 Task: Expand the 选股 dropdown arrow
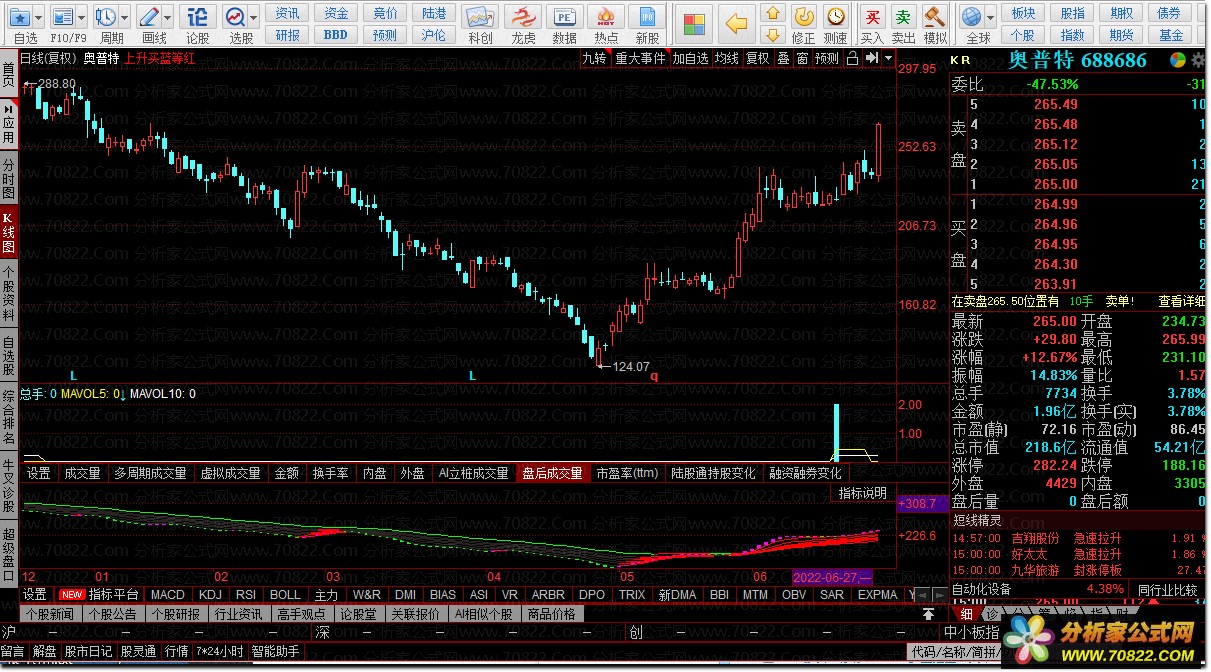pyautogui.click(x=254, y=17)
